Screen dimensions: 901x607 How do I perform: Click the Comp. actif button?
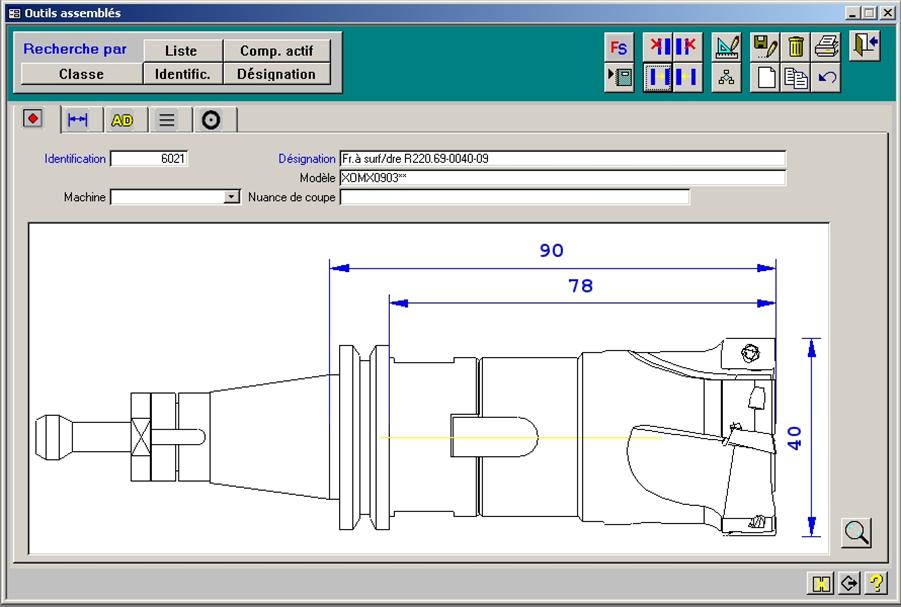click(276, 51)
